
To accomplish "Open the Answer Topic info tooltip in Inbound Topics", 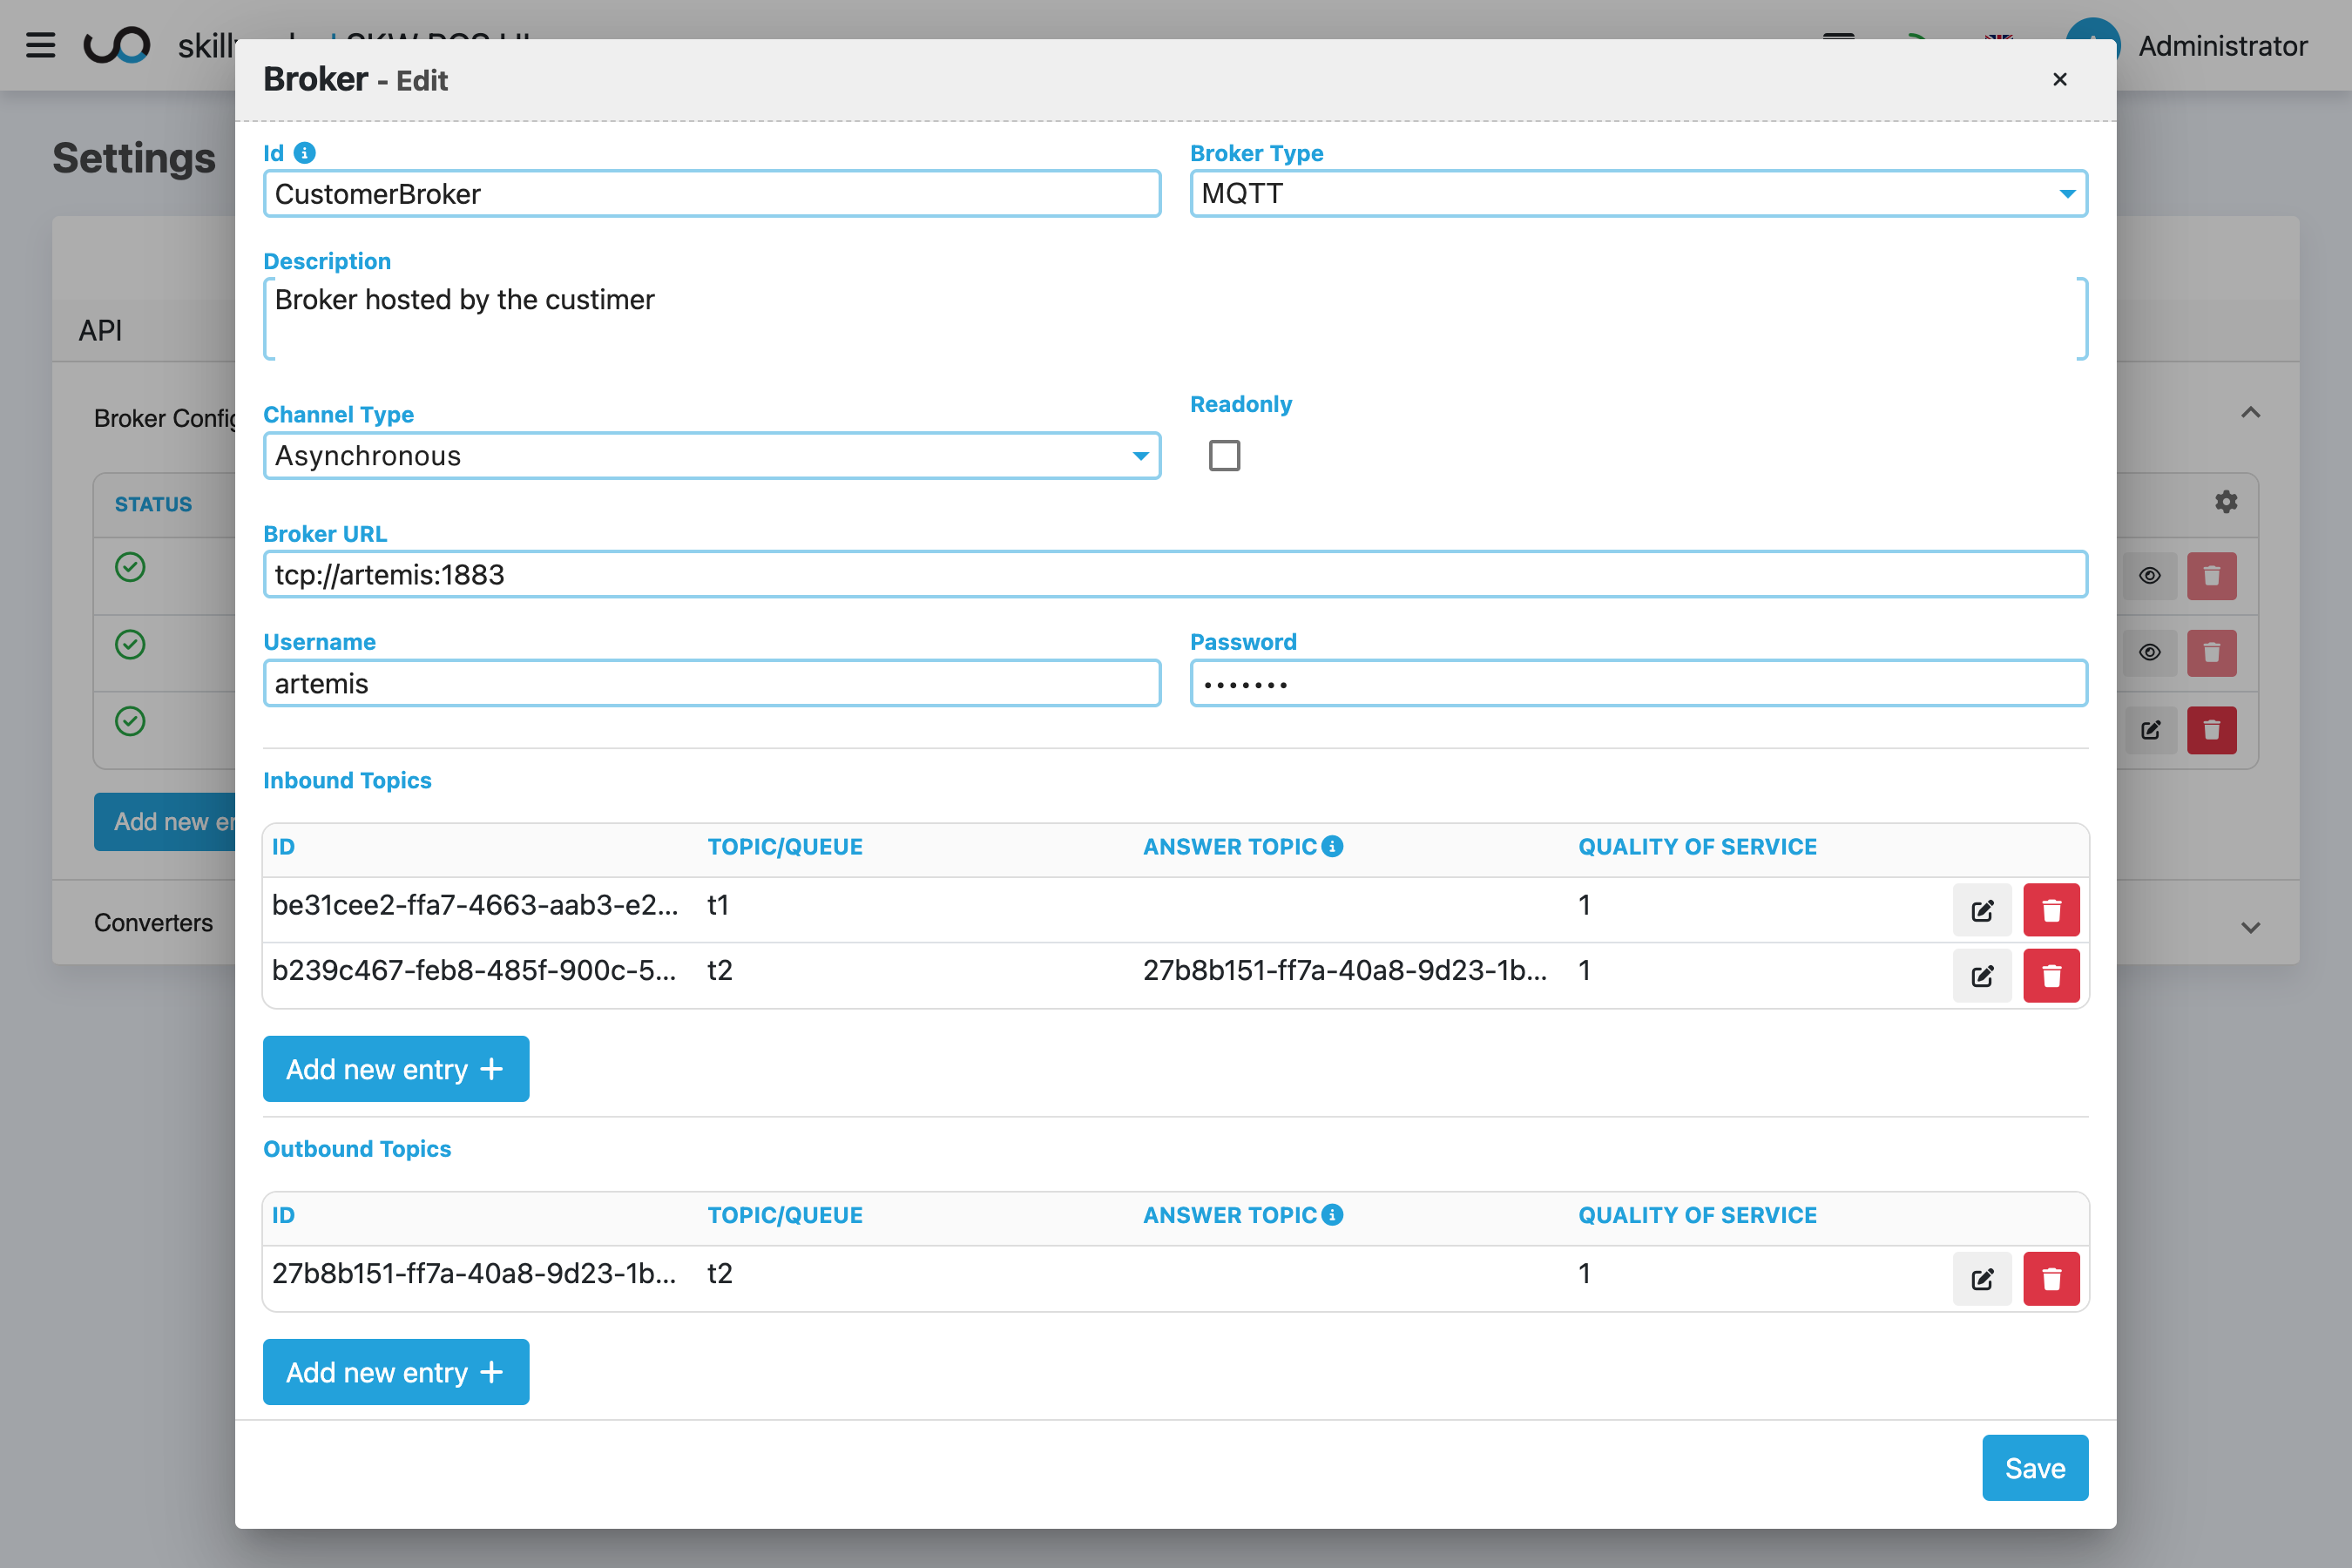I will coord(1331,845).
